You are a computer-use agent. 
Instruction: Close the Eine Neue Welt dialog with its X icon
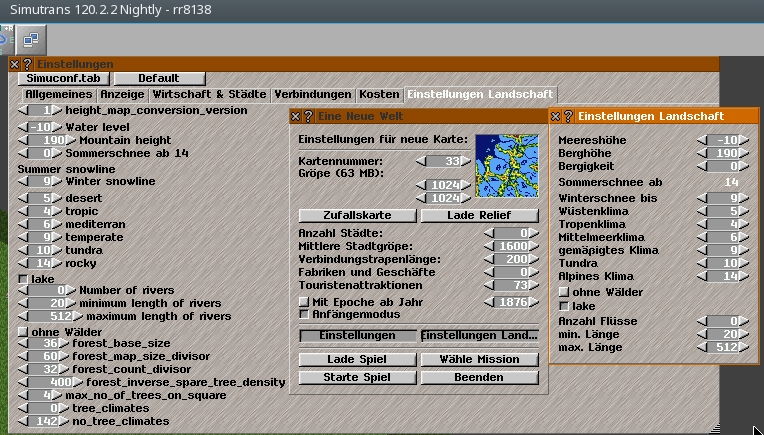pyautogui.click(x=296, y=117)
